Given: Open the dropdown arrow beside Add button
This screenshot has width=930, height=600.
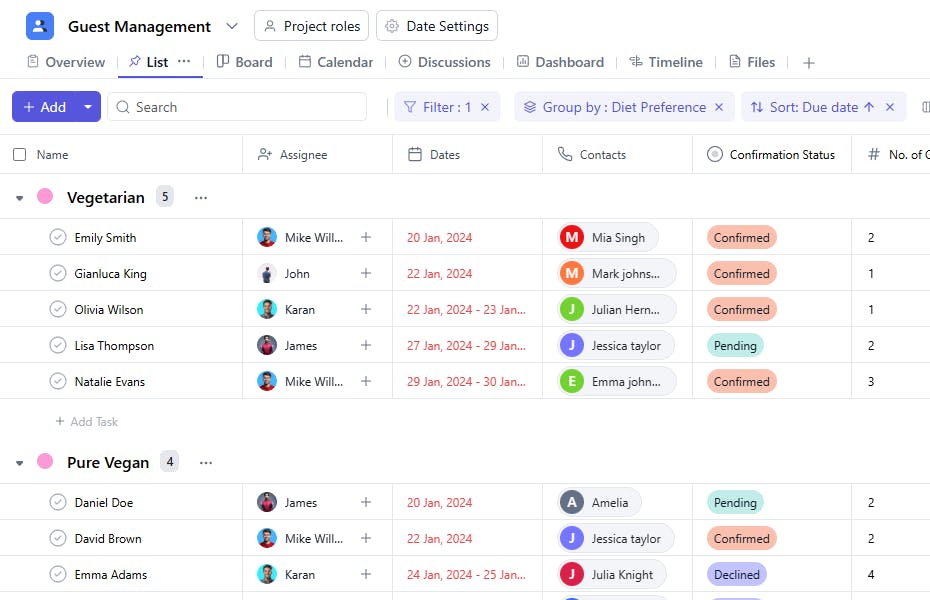Looking at the screenshot, I should (88, 107).
